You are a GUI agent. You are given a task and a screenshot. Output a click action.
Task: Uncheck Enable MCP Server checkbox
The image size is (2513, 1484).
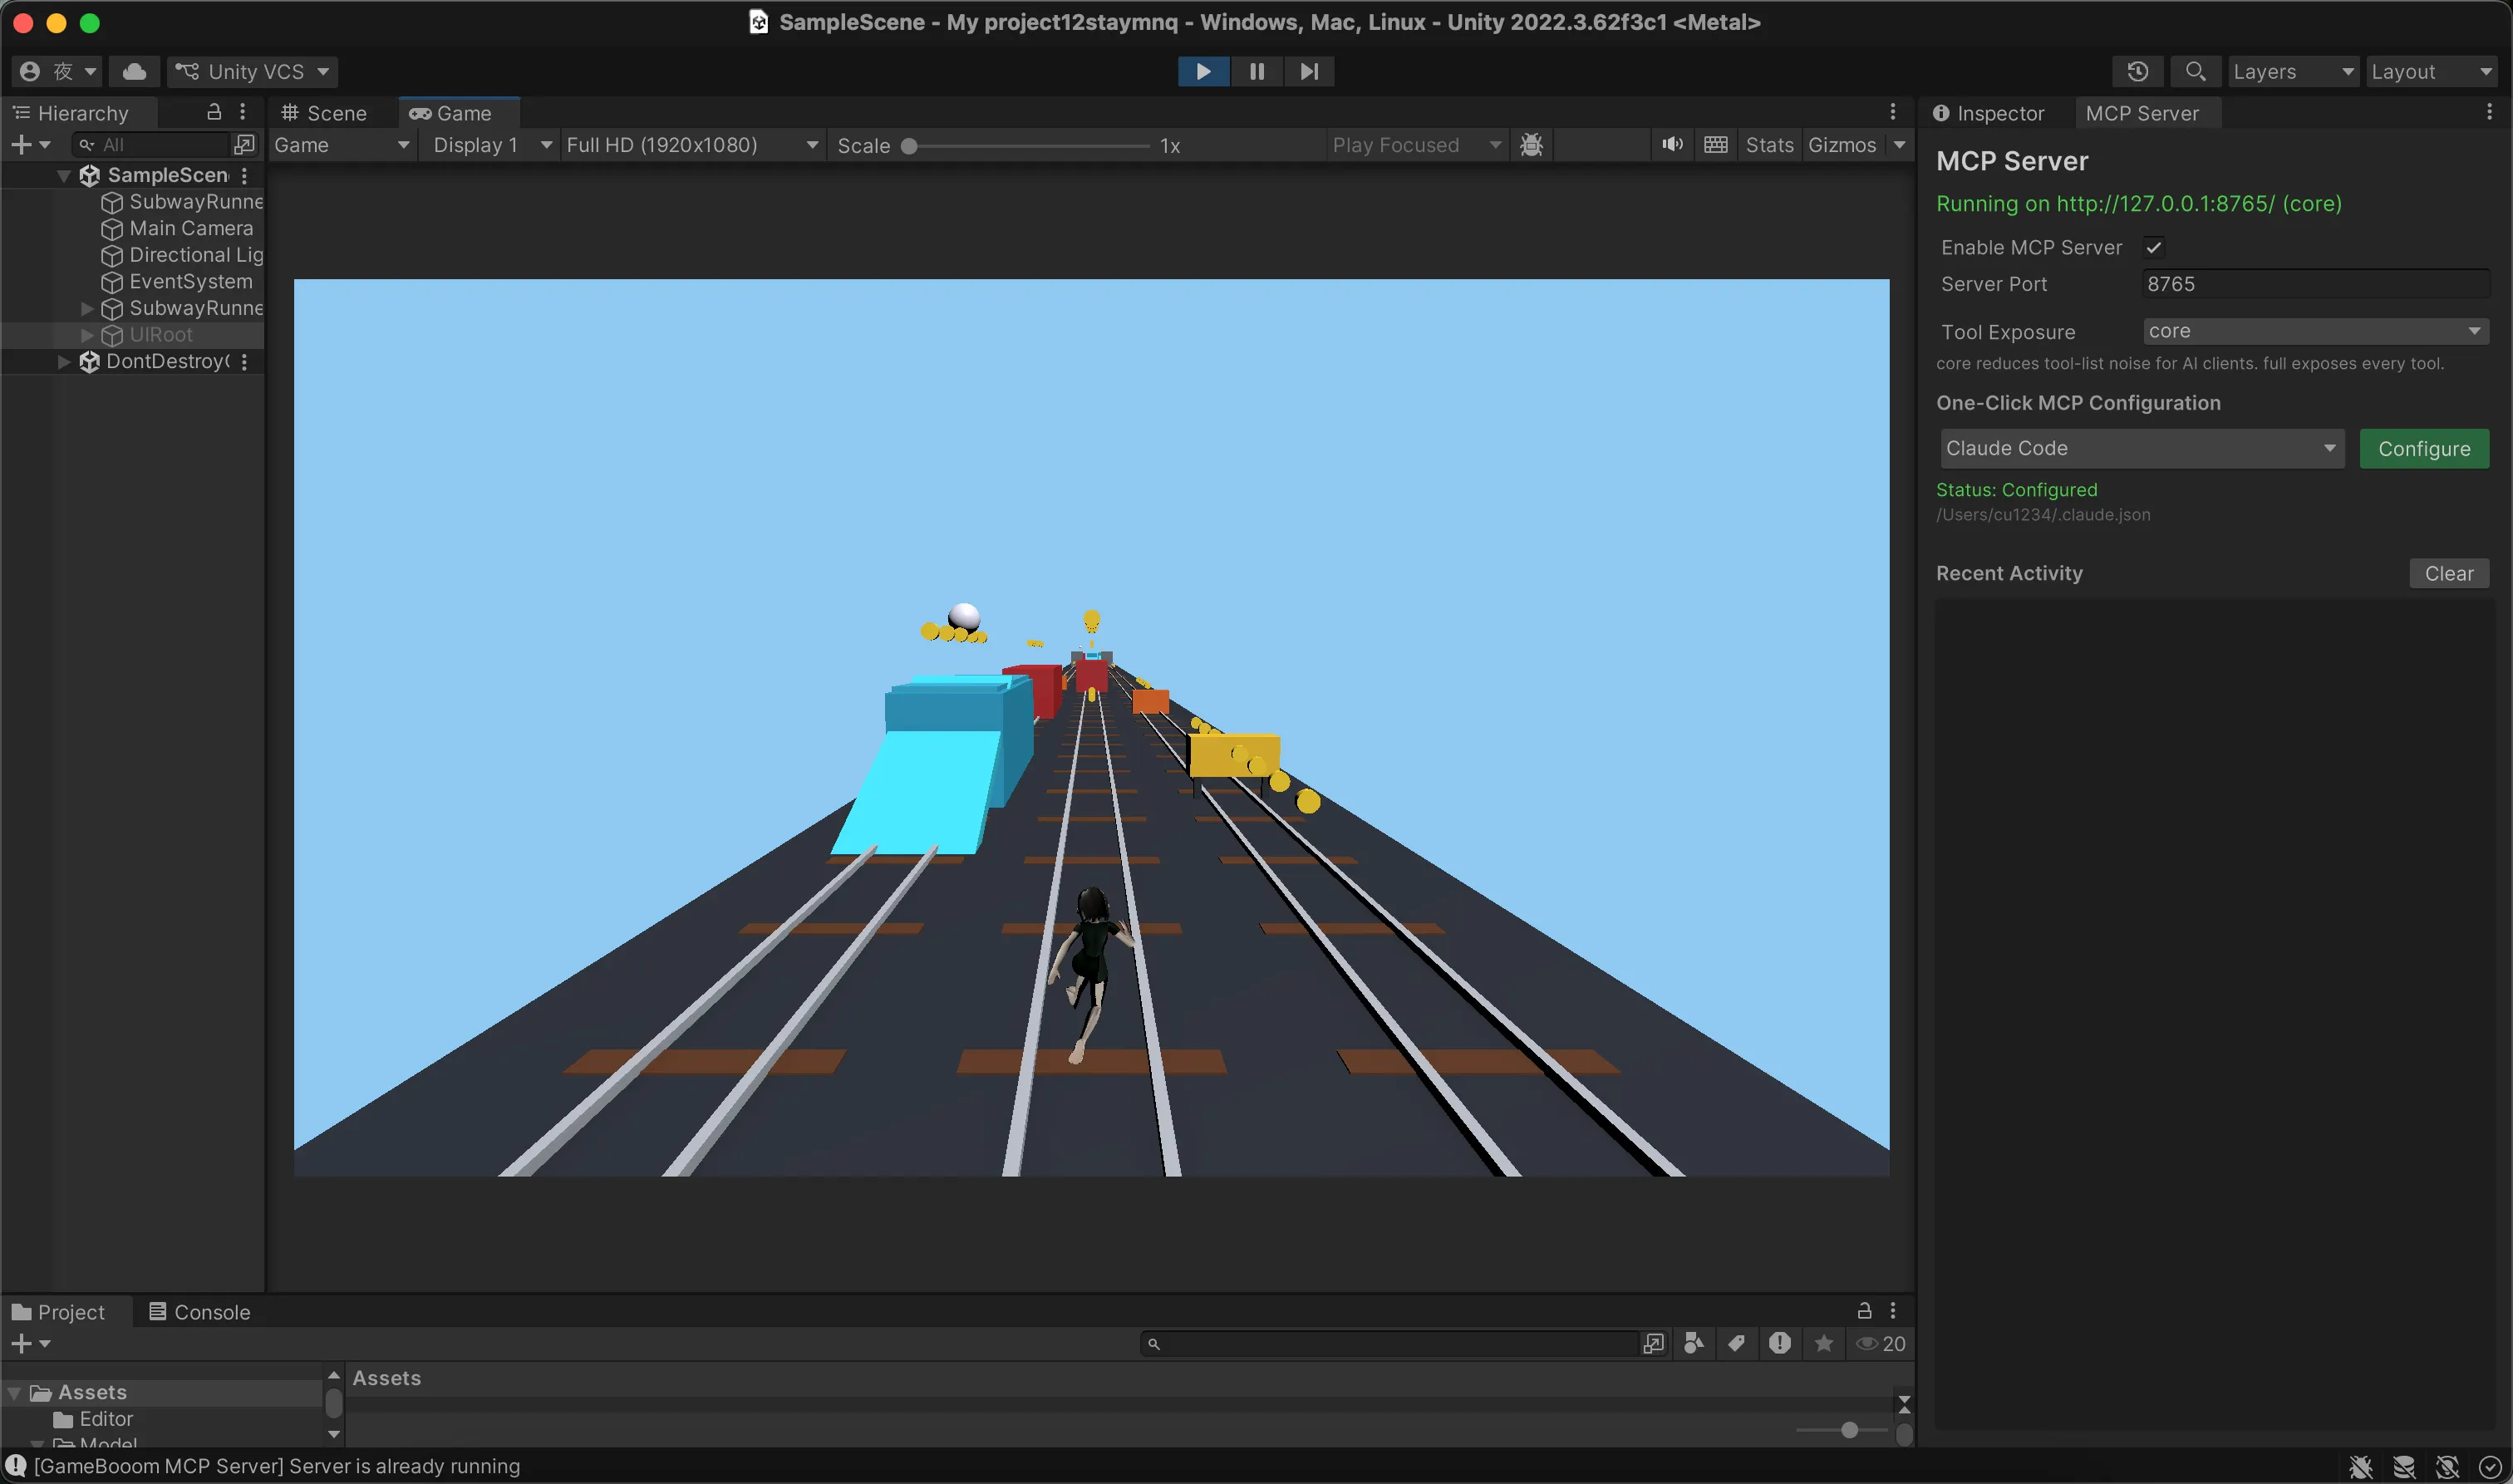click(x=2154, y=247)
